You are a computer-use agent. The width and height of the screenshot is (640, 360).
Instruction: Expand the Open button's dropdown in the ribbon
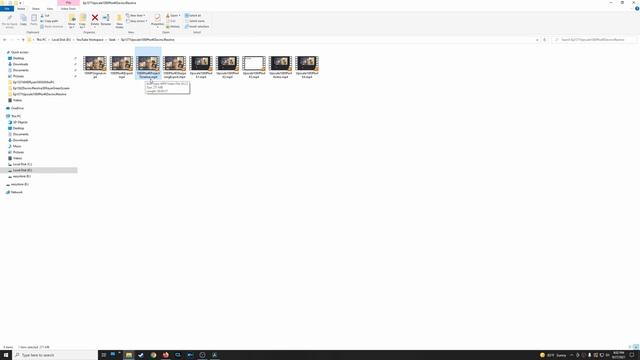point(179,16)
